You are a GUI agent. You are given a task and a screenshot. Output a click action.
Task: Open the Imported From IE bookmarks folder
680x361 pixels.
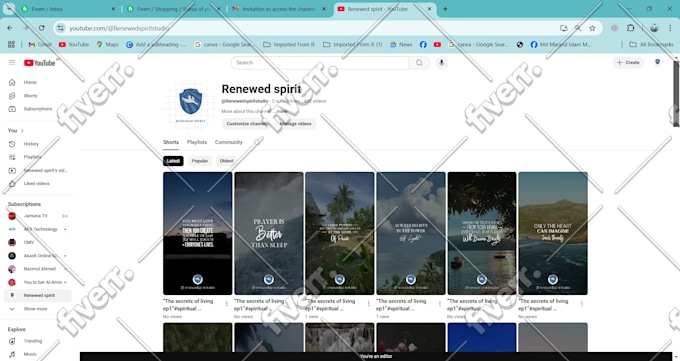(289, 44)
